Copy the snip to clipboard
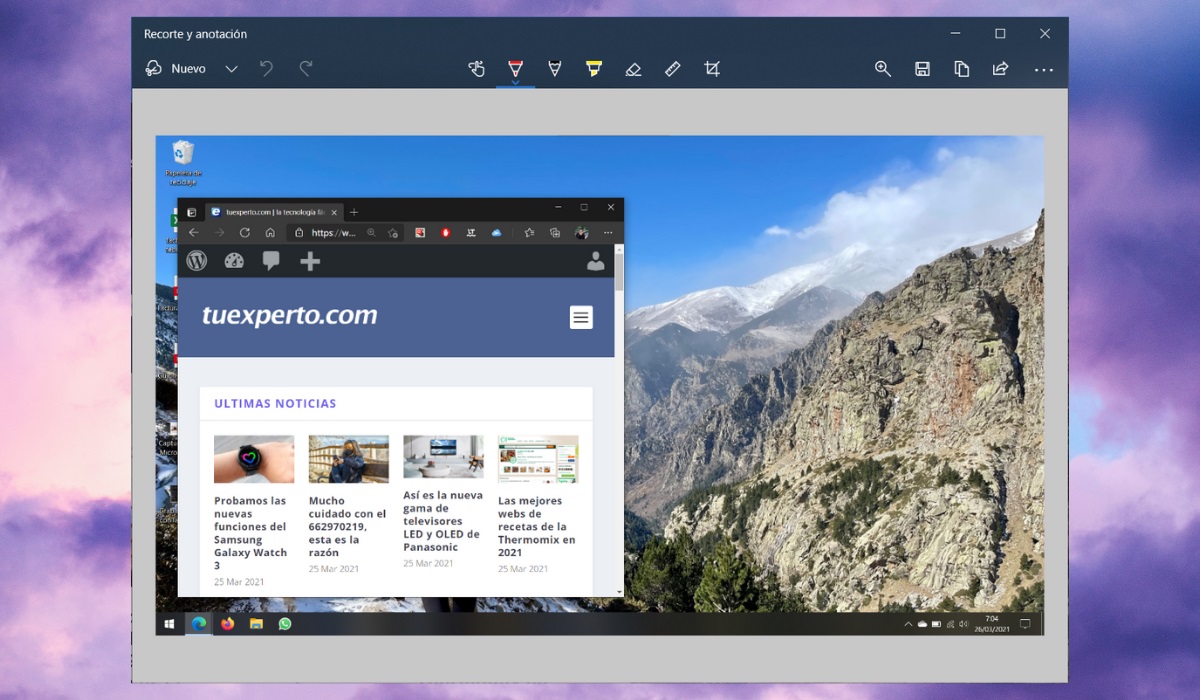The image size is (1200, 700). click(961, 69)
